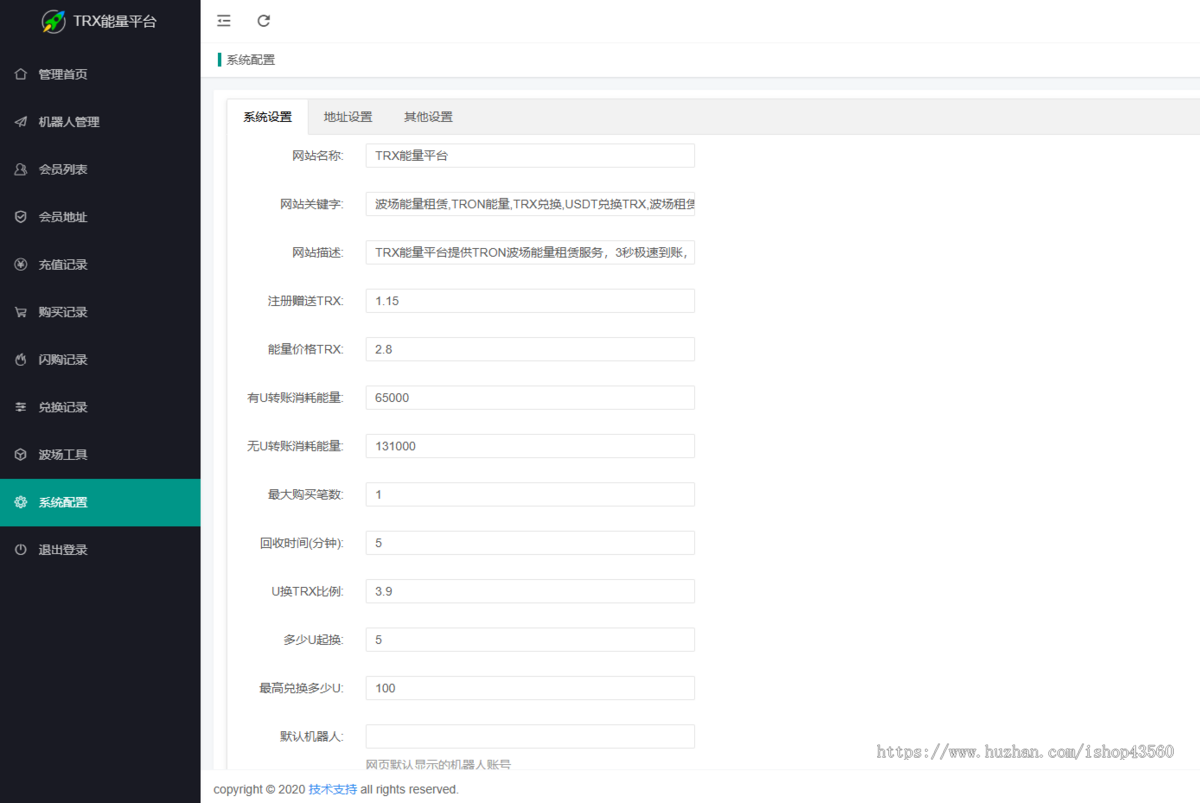Open 充值记录 menu entry
The image size is (1200, 803).
(100, 264)
